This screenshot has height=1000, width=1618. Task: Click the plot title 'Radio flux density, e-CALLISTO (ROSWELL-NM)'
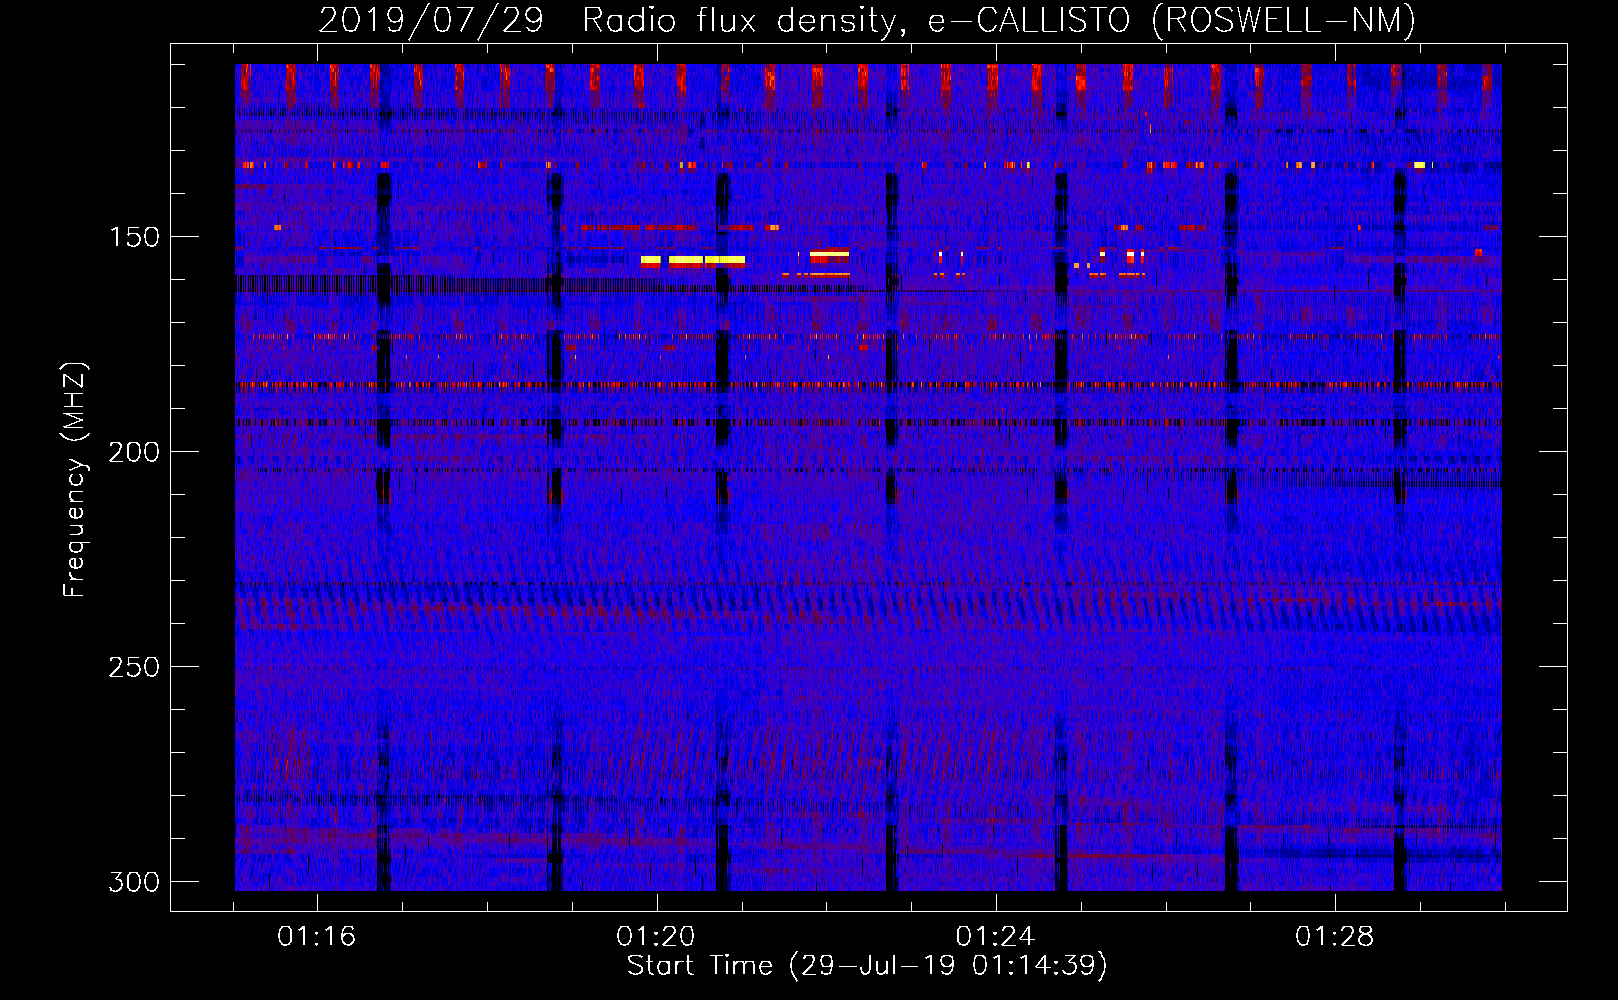[999, 20]
